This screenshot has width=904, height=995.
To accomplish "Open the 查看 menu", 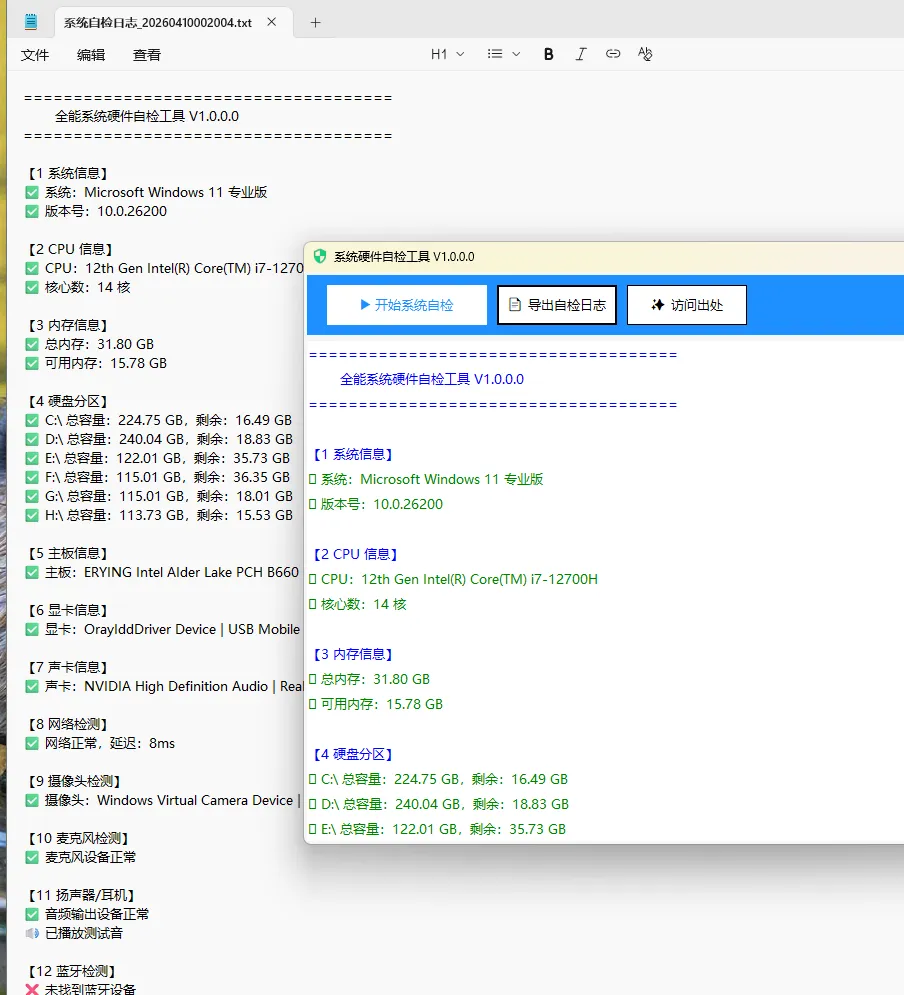I will tap(147, 55).
